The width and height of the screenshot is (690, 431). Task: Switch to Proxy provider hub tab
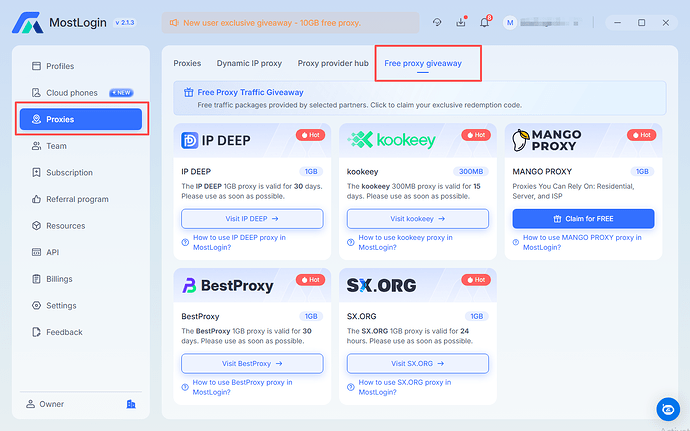pyautogui.click(x=333, y=63)
